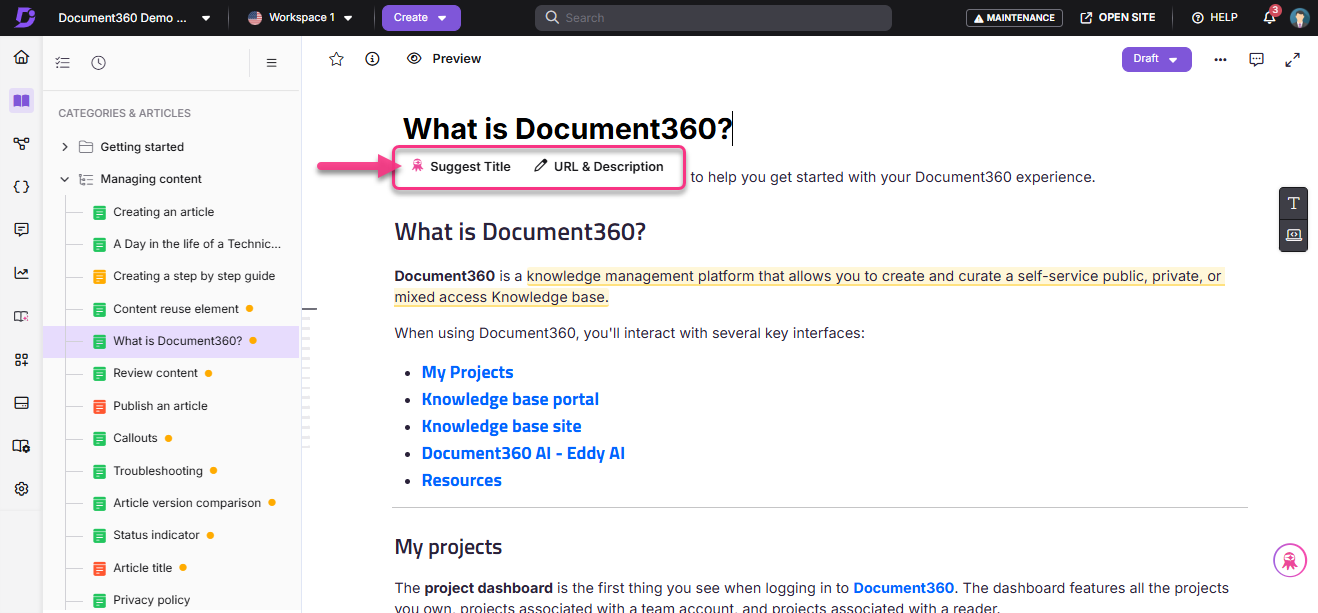Open the Workspace 1 dropdown

click(x=300, y=17)
